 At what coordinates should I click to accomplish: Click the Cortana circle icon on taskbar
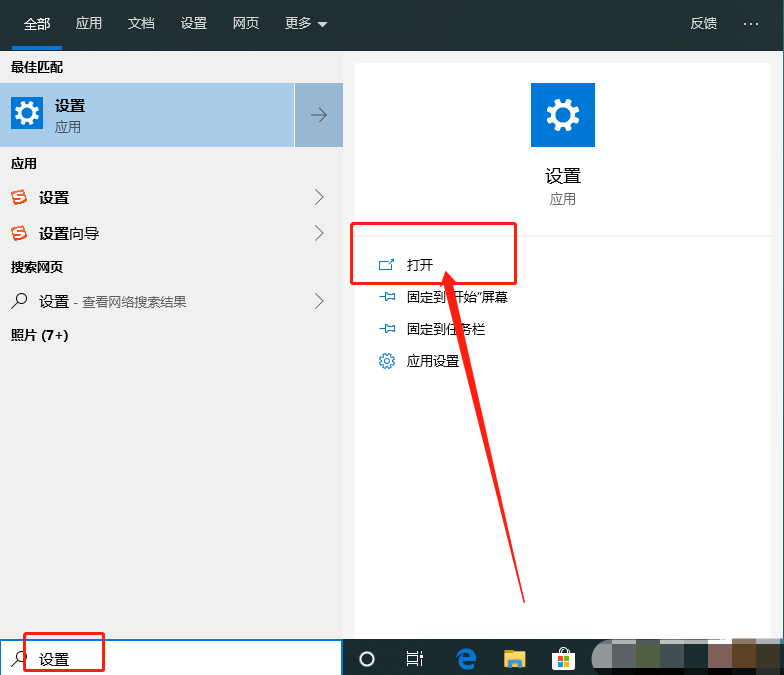point(367,658)
